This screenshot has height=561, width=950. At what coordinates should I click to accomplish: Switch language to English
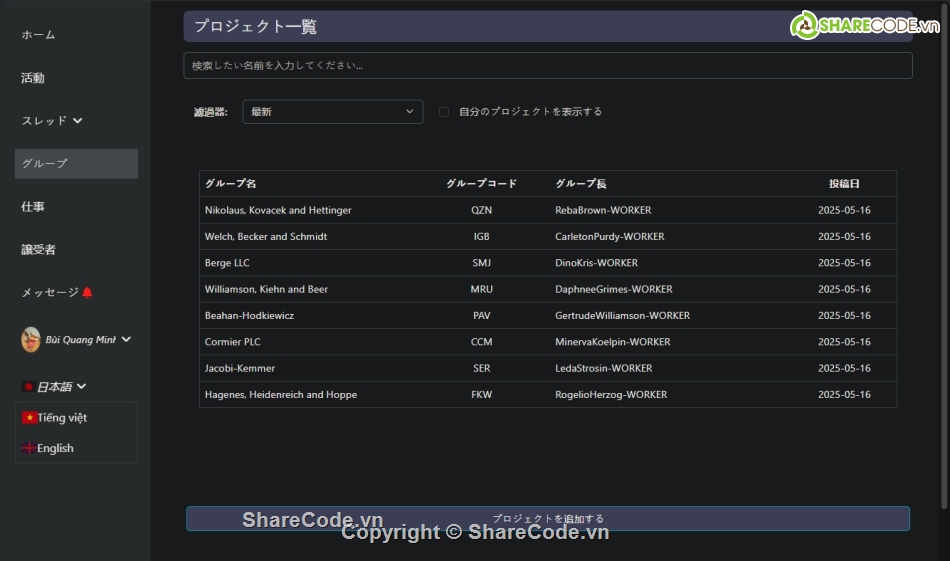[x=55, y=448]
